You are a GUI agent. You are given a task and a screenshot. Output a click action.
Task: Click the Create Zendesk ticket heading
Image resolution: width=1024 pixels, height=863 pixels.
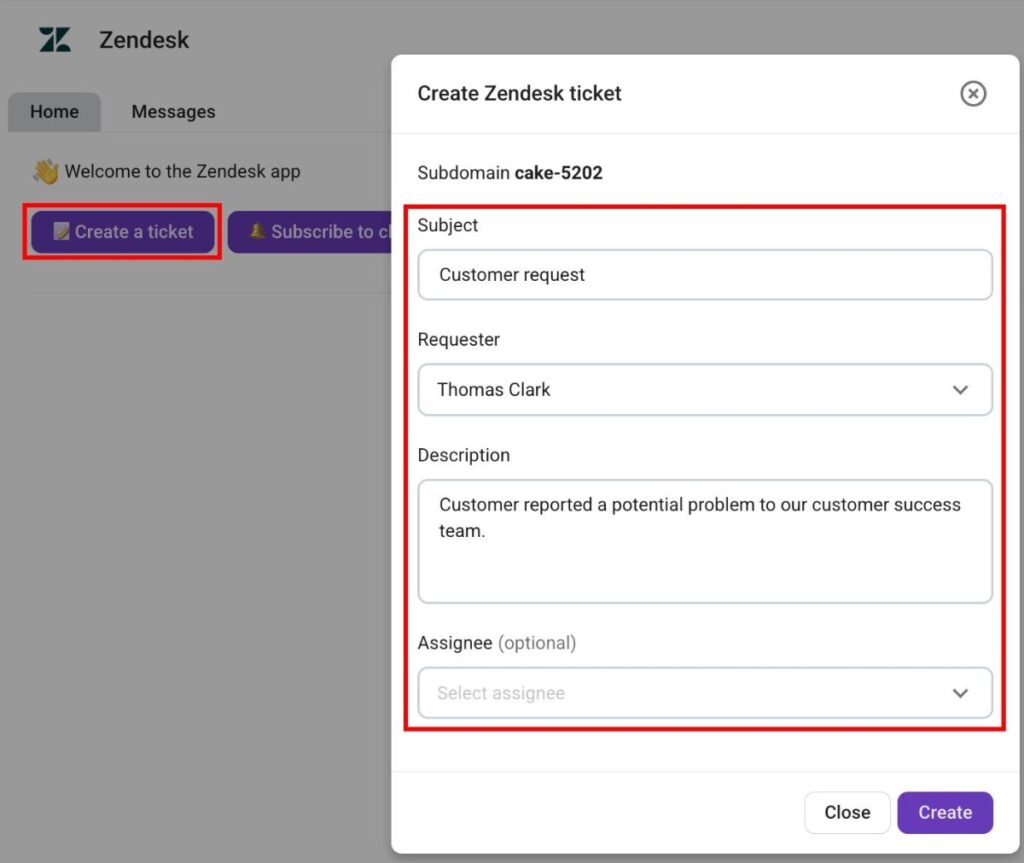tap(519, 93)
